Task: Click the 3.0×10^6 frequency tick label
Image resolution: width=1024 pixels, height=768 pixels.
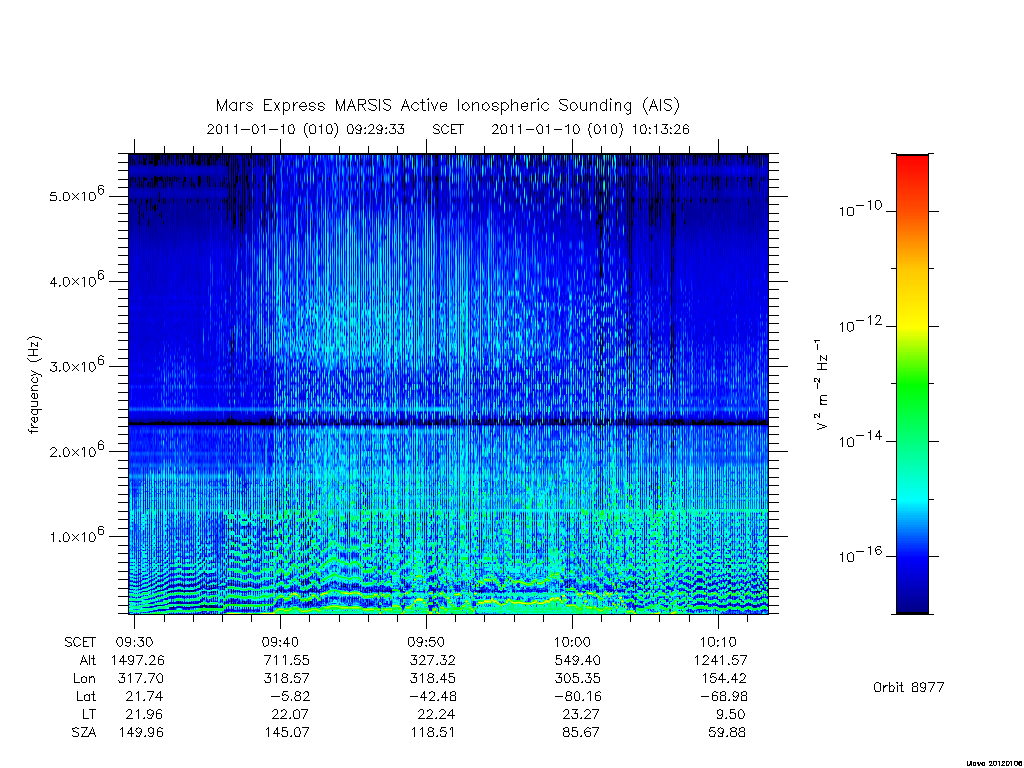Action: (76, 364)
